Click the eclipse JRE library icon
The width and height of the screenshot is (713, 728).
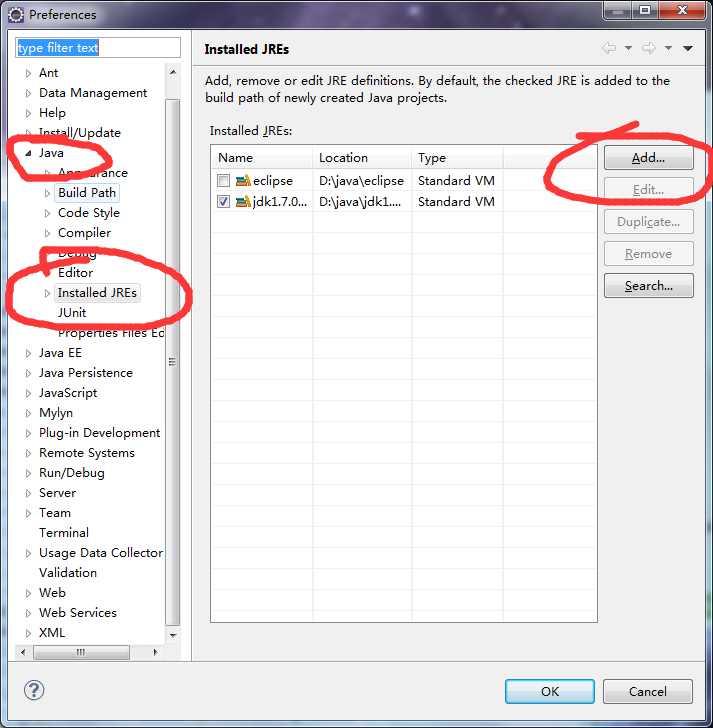click(243, 181)
